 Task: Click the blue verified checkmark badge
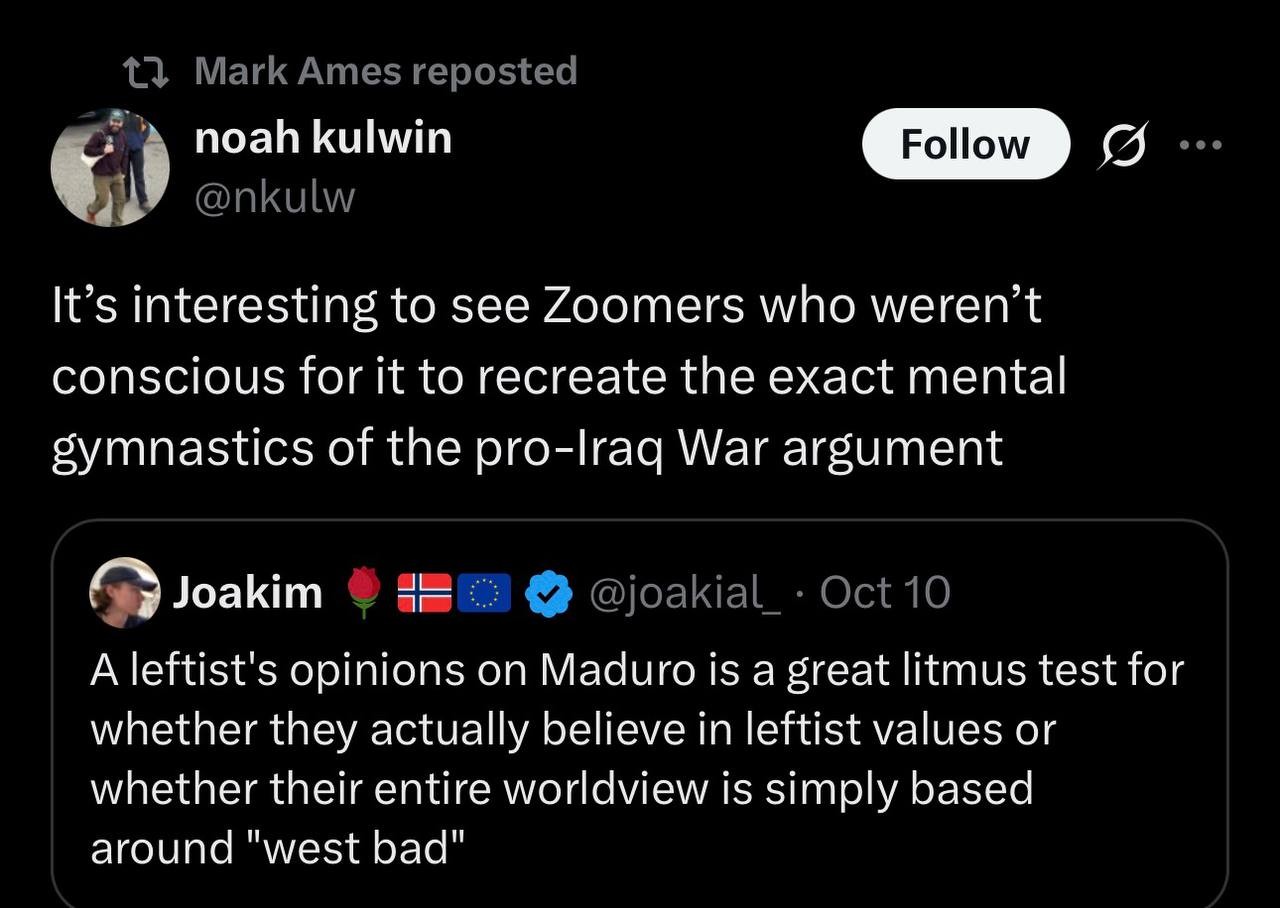point(548,593)
